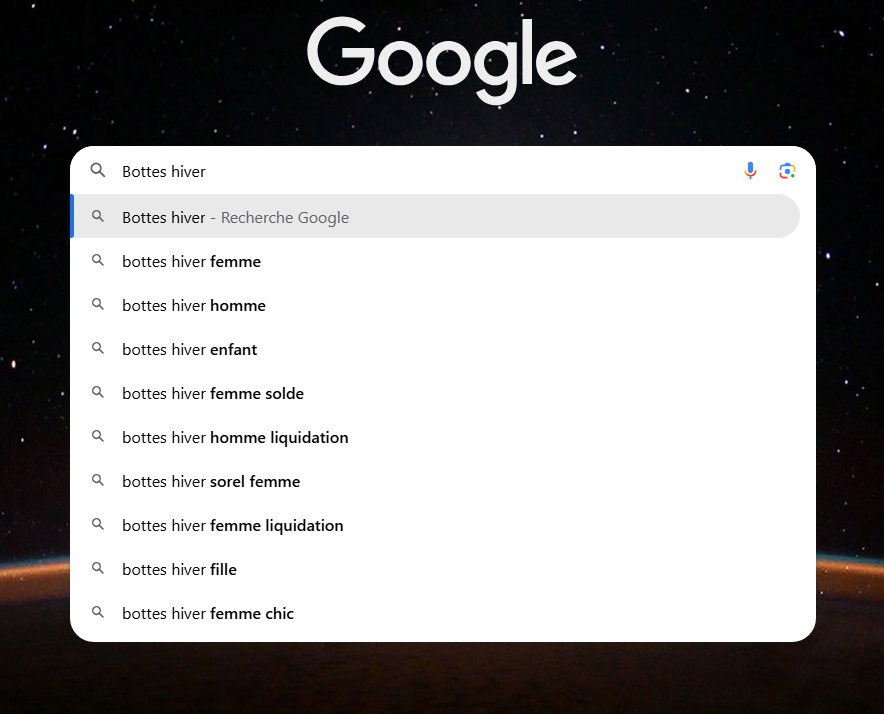The height and width of the screenshot is (714, 884).
Task: Click magnifier icon beside 'bottes hiver femme liquidation'
Action: coord(98,525)
